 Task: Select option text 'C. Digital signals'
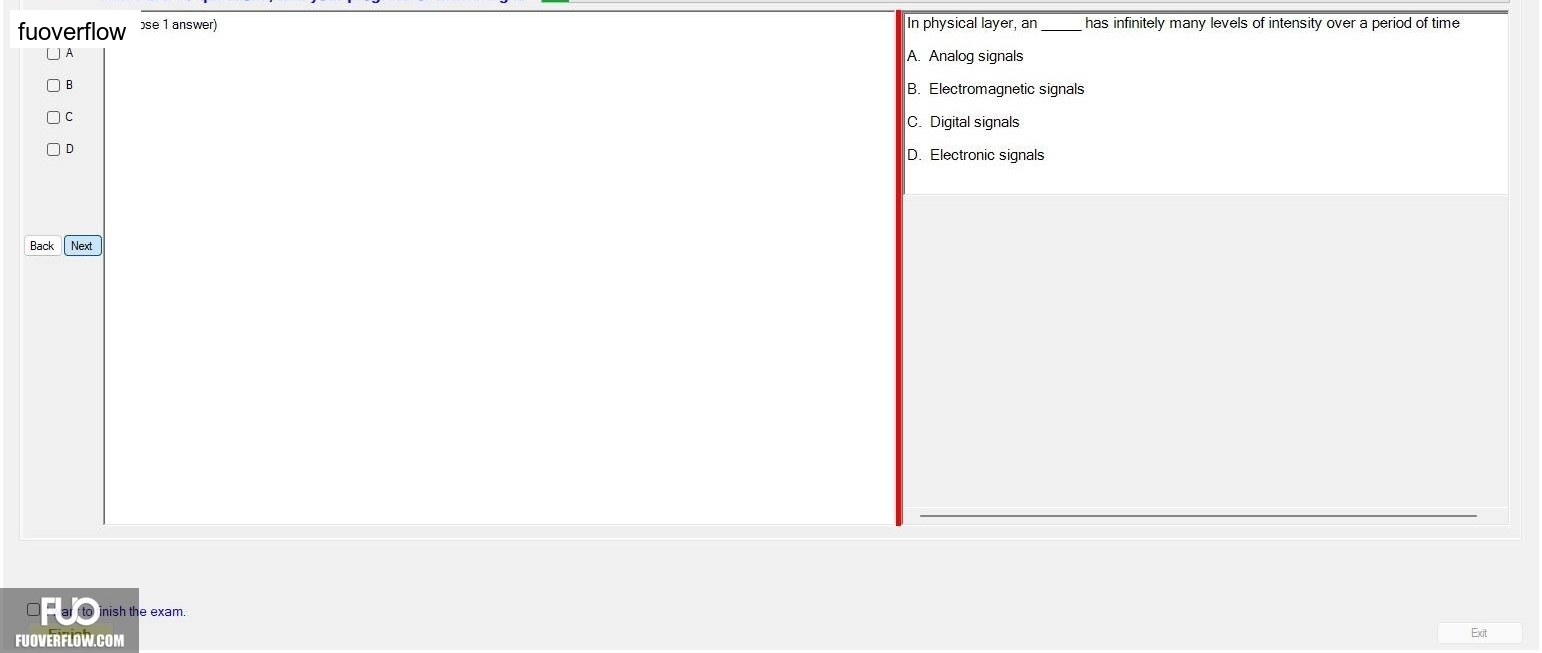coord(963,122)
